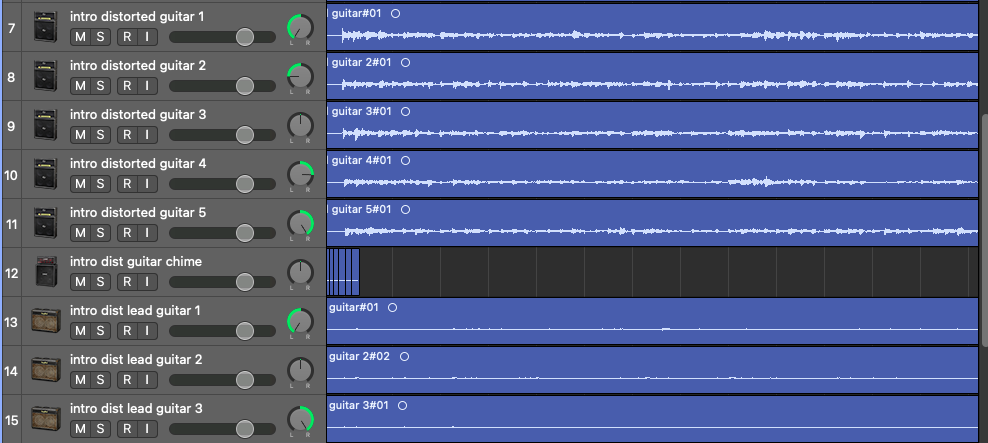This screenshot has height=443, width=988.
Task: Click loop circle on guitar 5#01 region
Action: (x=405, y=209)
